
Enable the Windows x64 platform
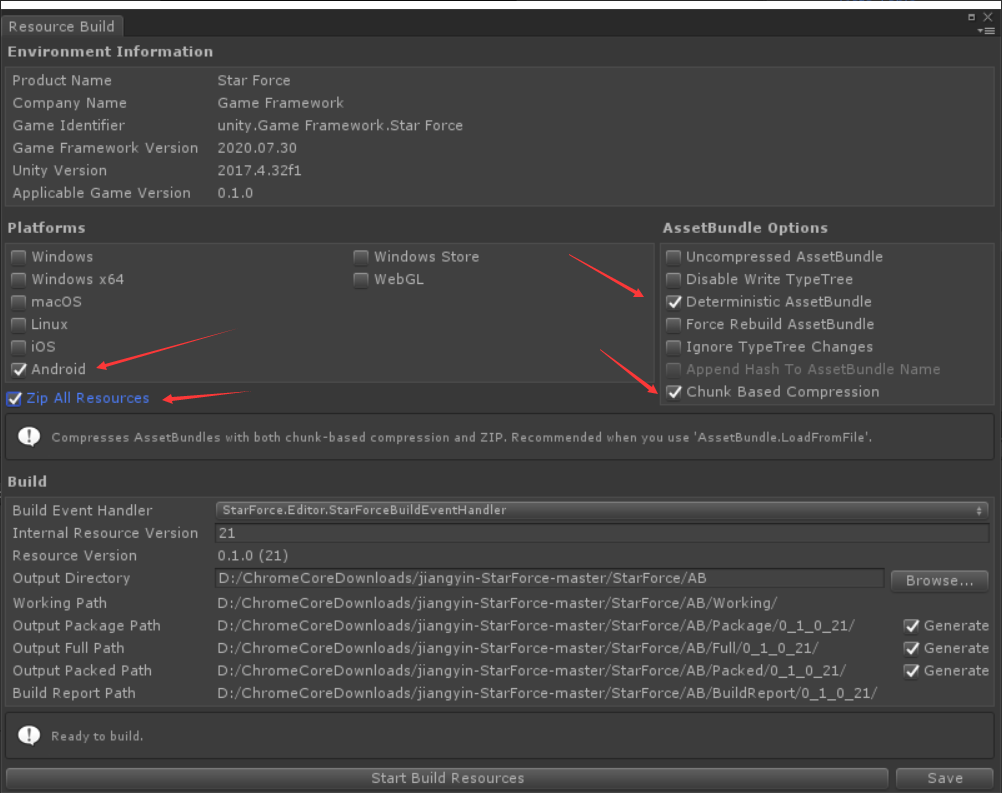[x=17, y=279]
